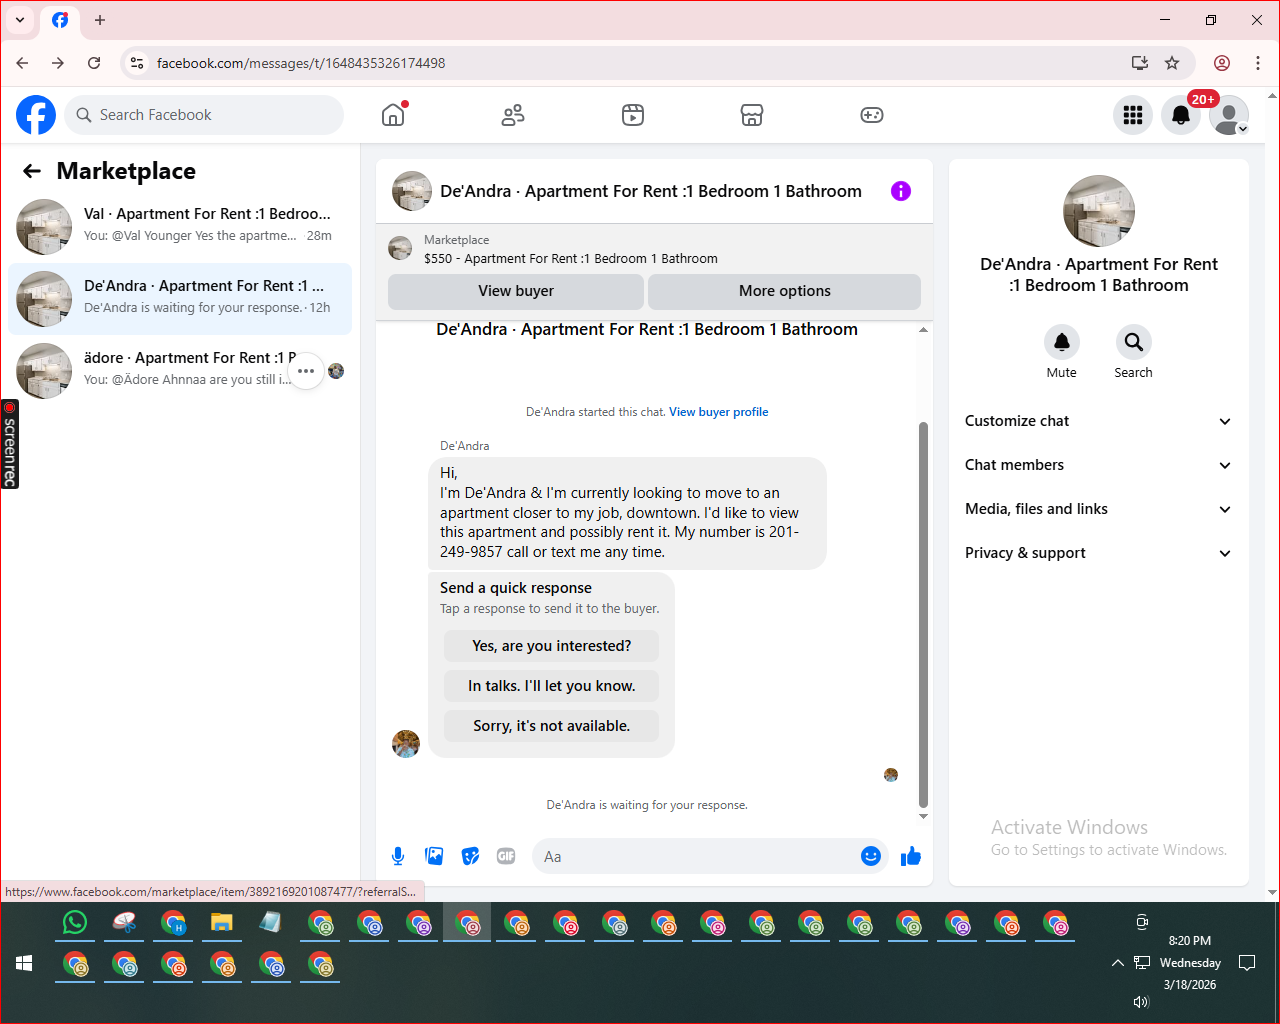Click More options button

click(x=784, y=291)
